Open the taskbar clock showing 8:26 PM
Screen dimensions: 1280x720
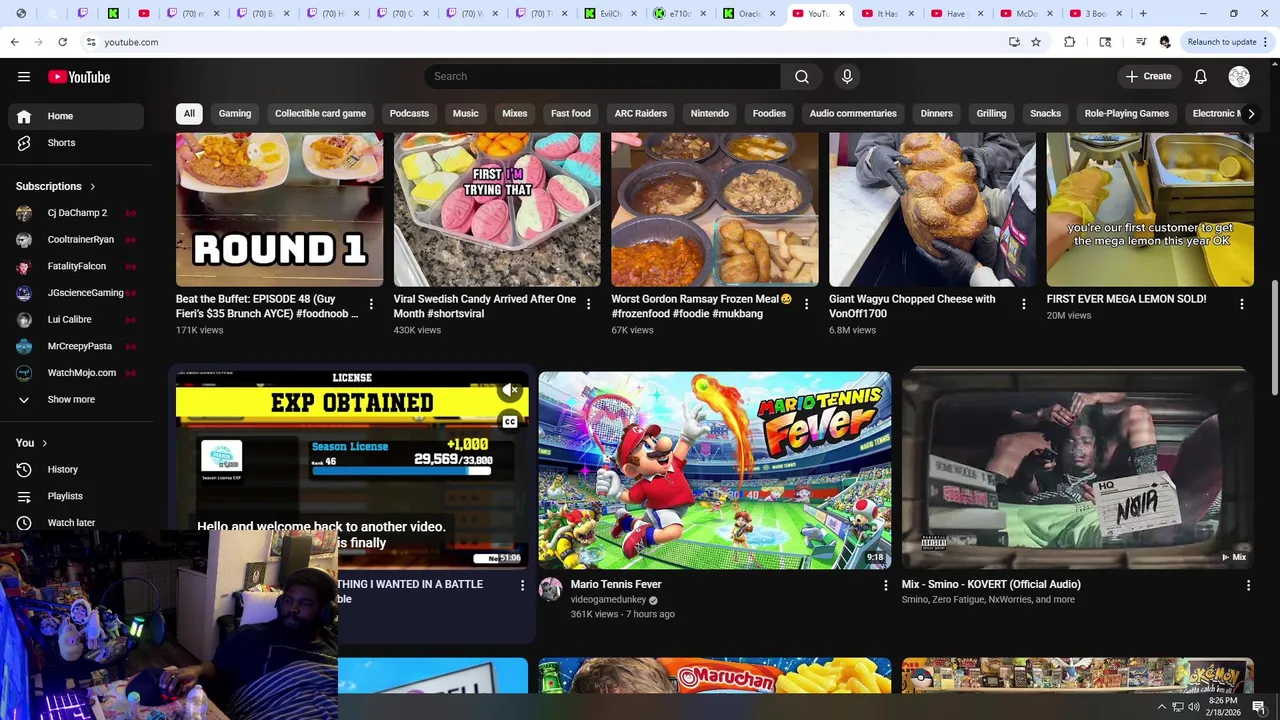1223,707
